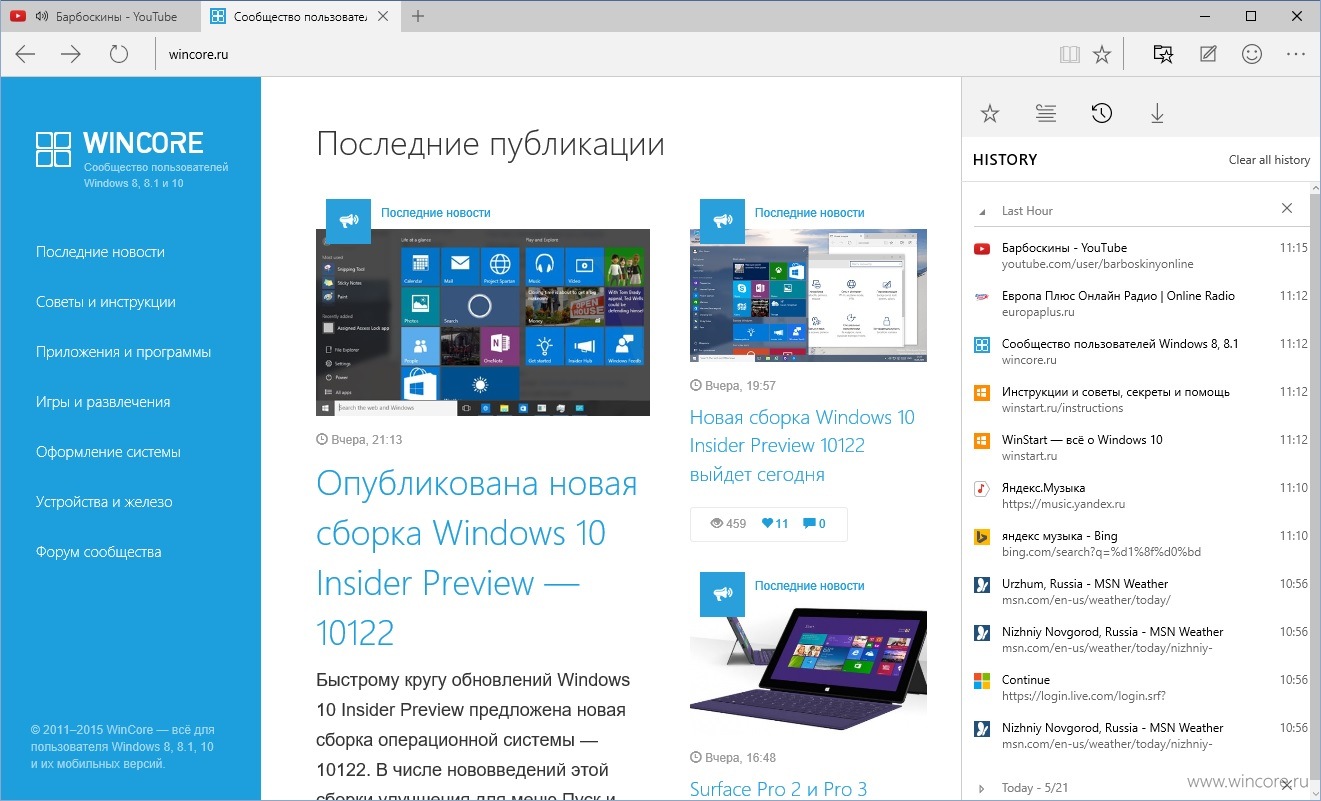Click megaphone icon above Surface Pro article
This screenshot has height=801, width=1321.
point(722,594)
